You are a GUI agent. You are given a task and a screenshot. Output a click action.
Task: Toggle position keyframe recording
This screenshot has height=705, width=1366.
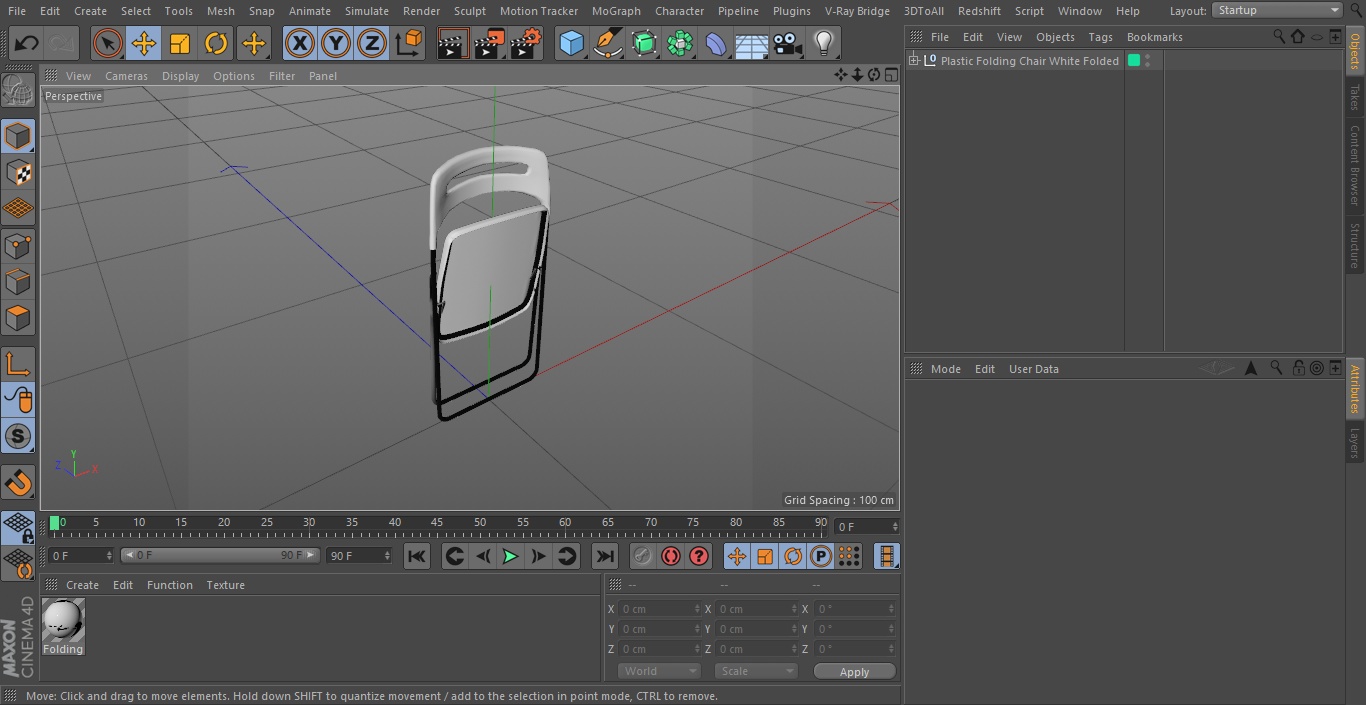click(737, 556)
